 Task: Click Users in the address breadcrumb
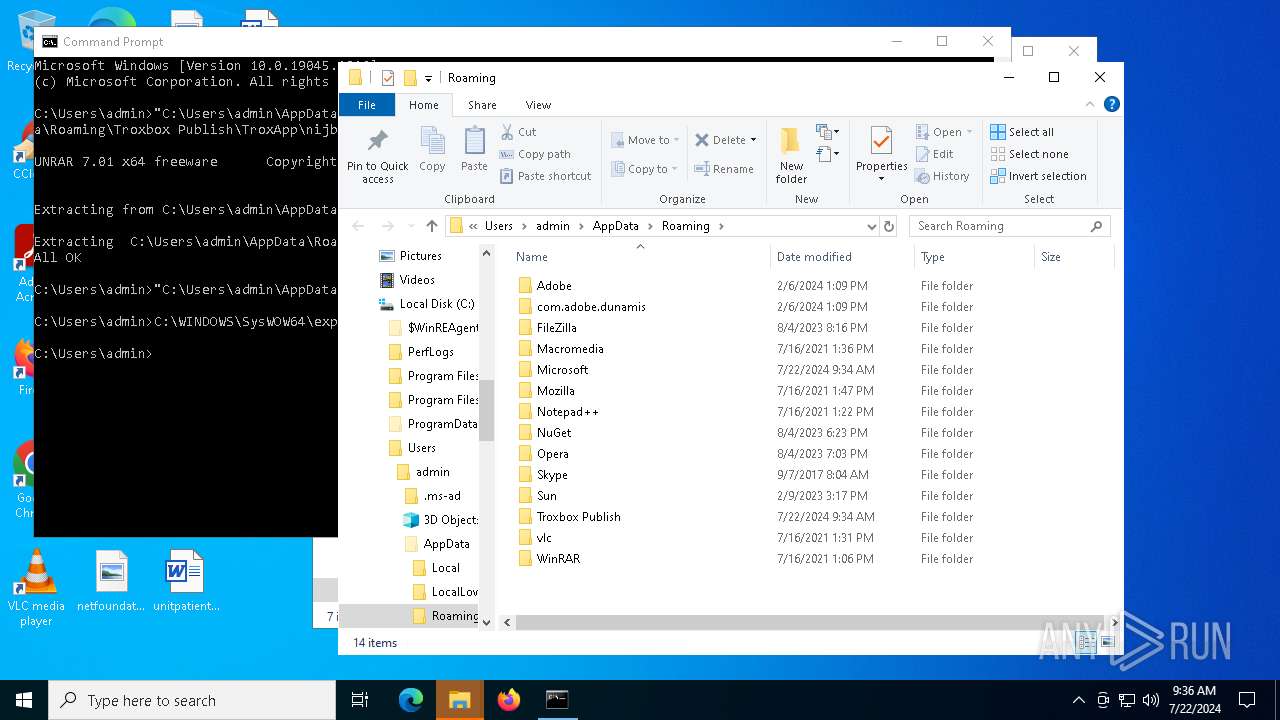tap(499, 226)
